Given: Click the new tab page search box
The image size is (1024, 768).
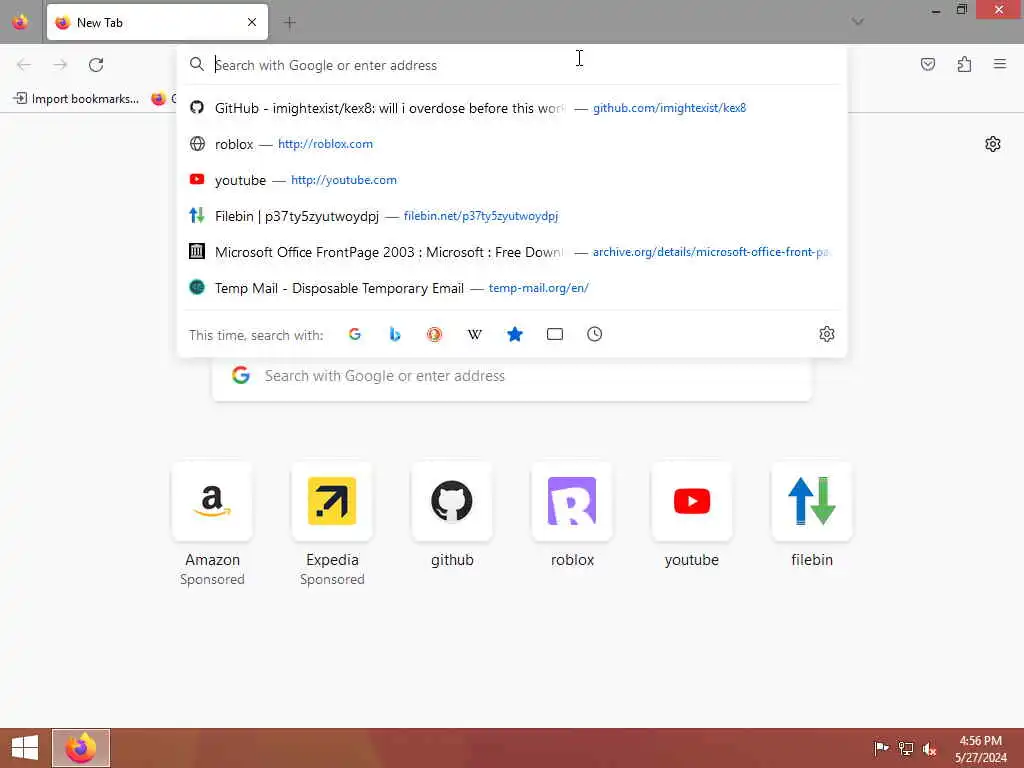Looking at the screenshot, I should [512, 376].
